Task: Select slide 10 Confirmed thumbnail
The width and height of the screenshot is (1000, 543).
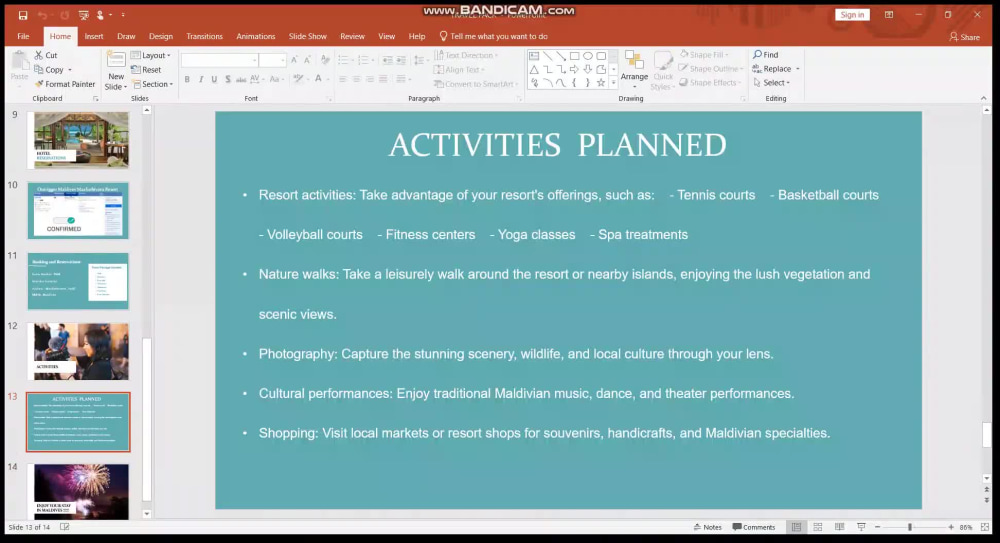Action: coord(78,211)
